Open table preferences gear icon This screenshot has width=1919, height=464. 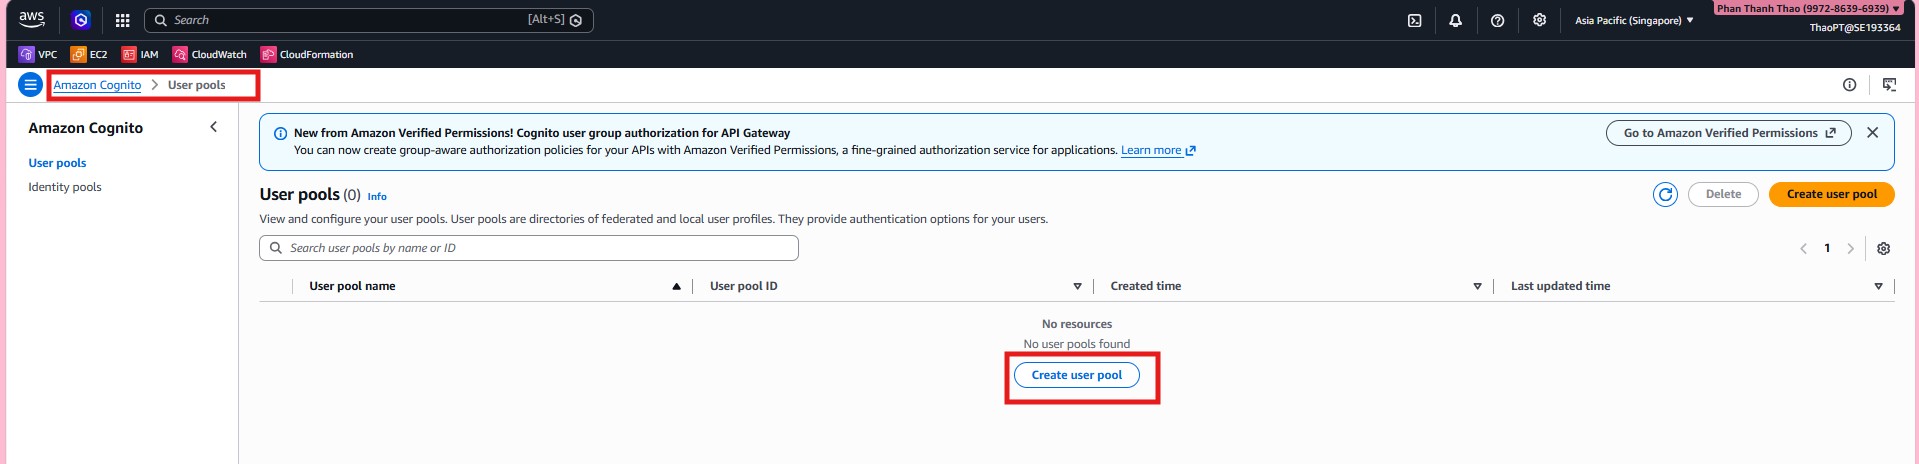(1883, 249)
